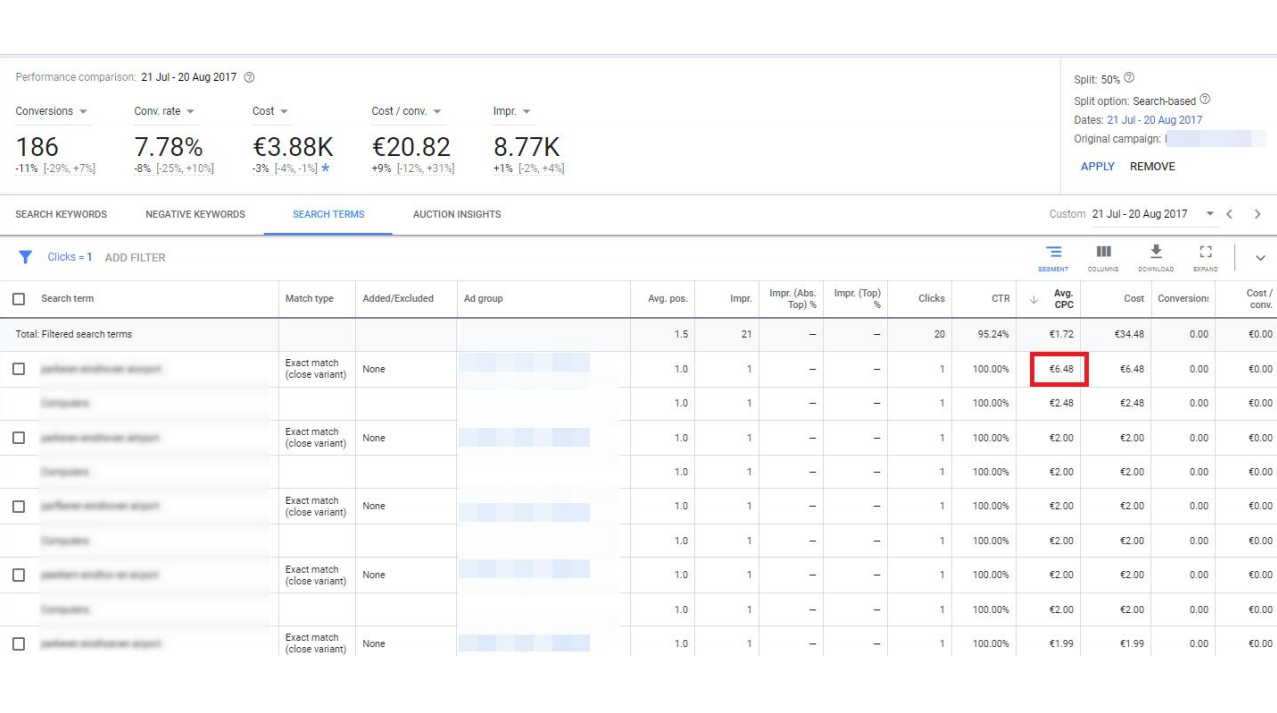Screen dimensions: 1277x713
Task: Sort by CTR column header
Action: coord(999,299)
